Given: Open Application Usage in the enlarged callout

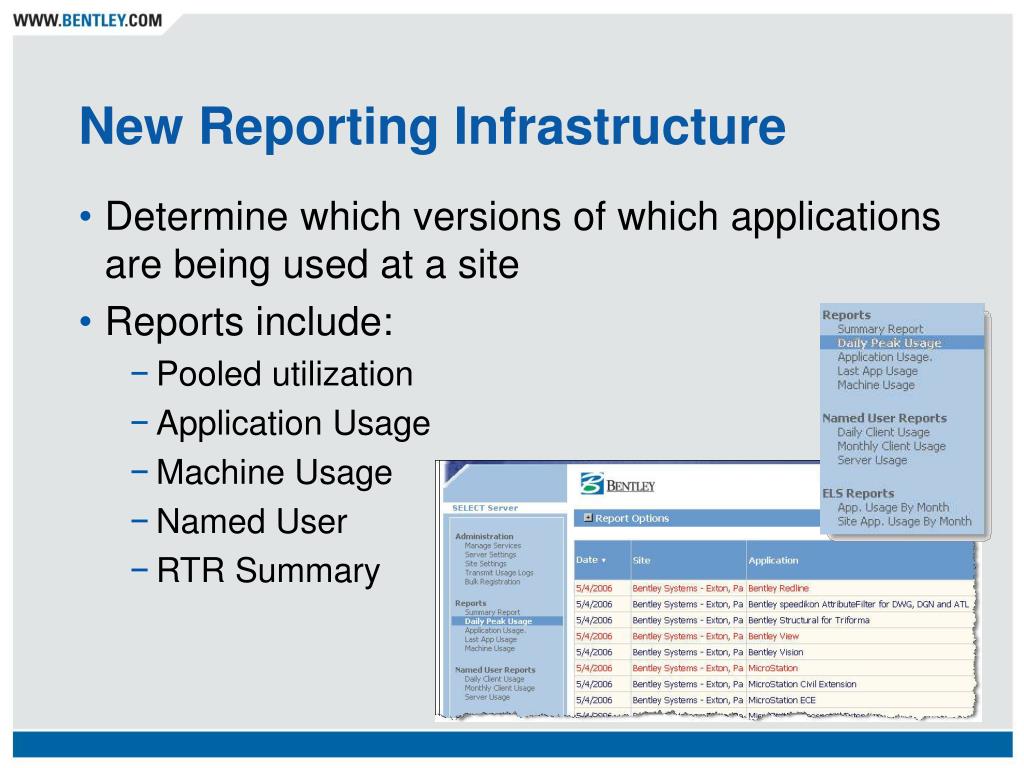Looking at the screenshot, I should pos(884,357).
